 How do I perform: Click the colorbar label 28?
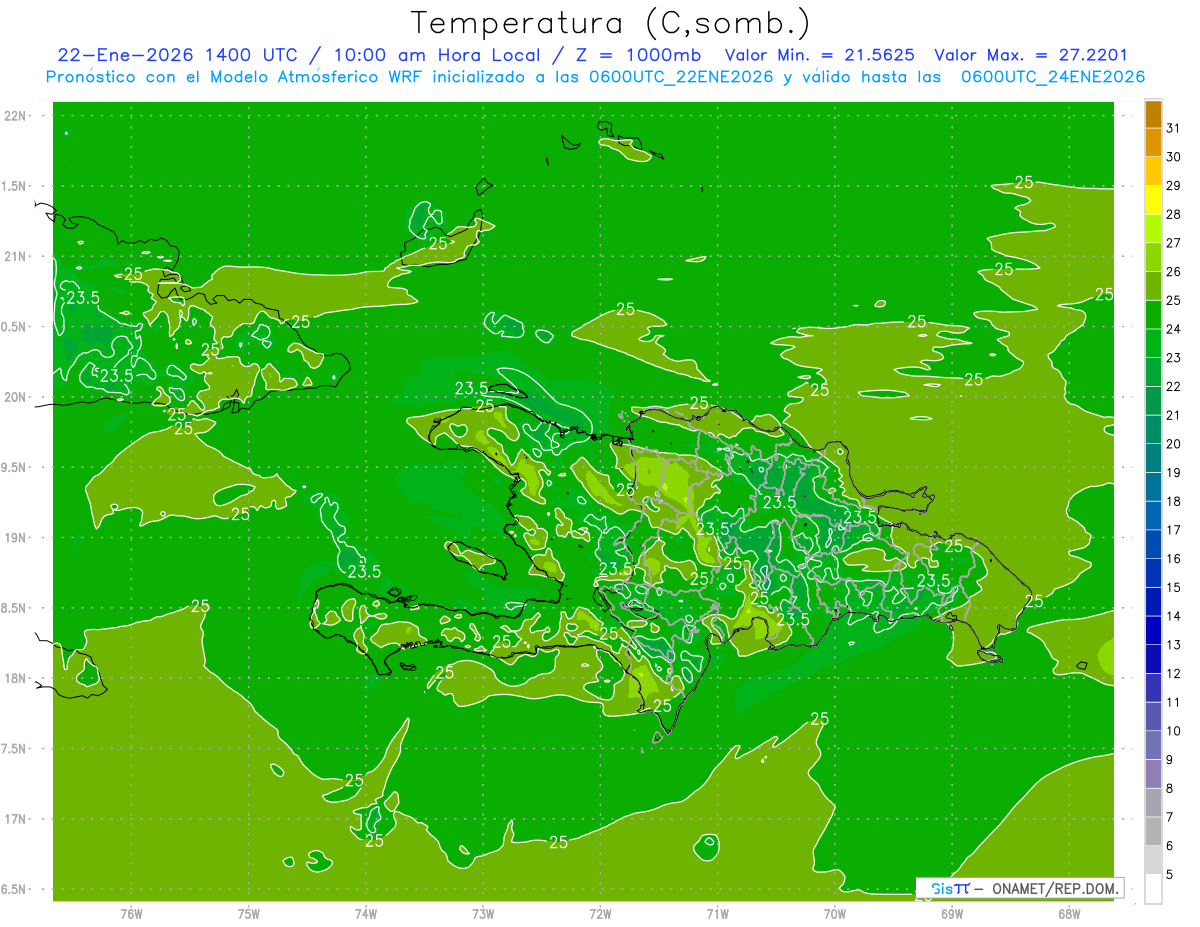pos(1173,214)
